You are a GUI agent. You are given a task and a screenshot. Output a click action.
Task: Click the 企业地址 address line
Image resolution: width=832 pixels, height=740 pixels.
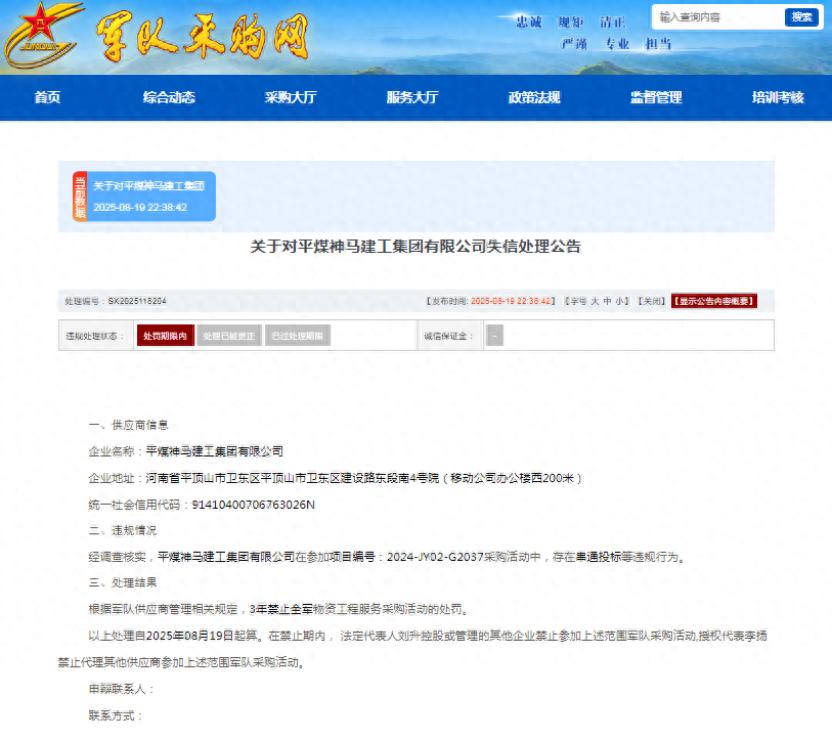coord(335,478)
